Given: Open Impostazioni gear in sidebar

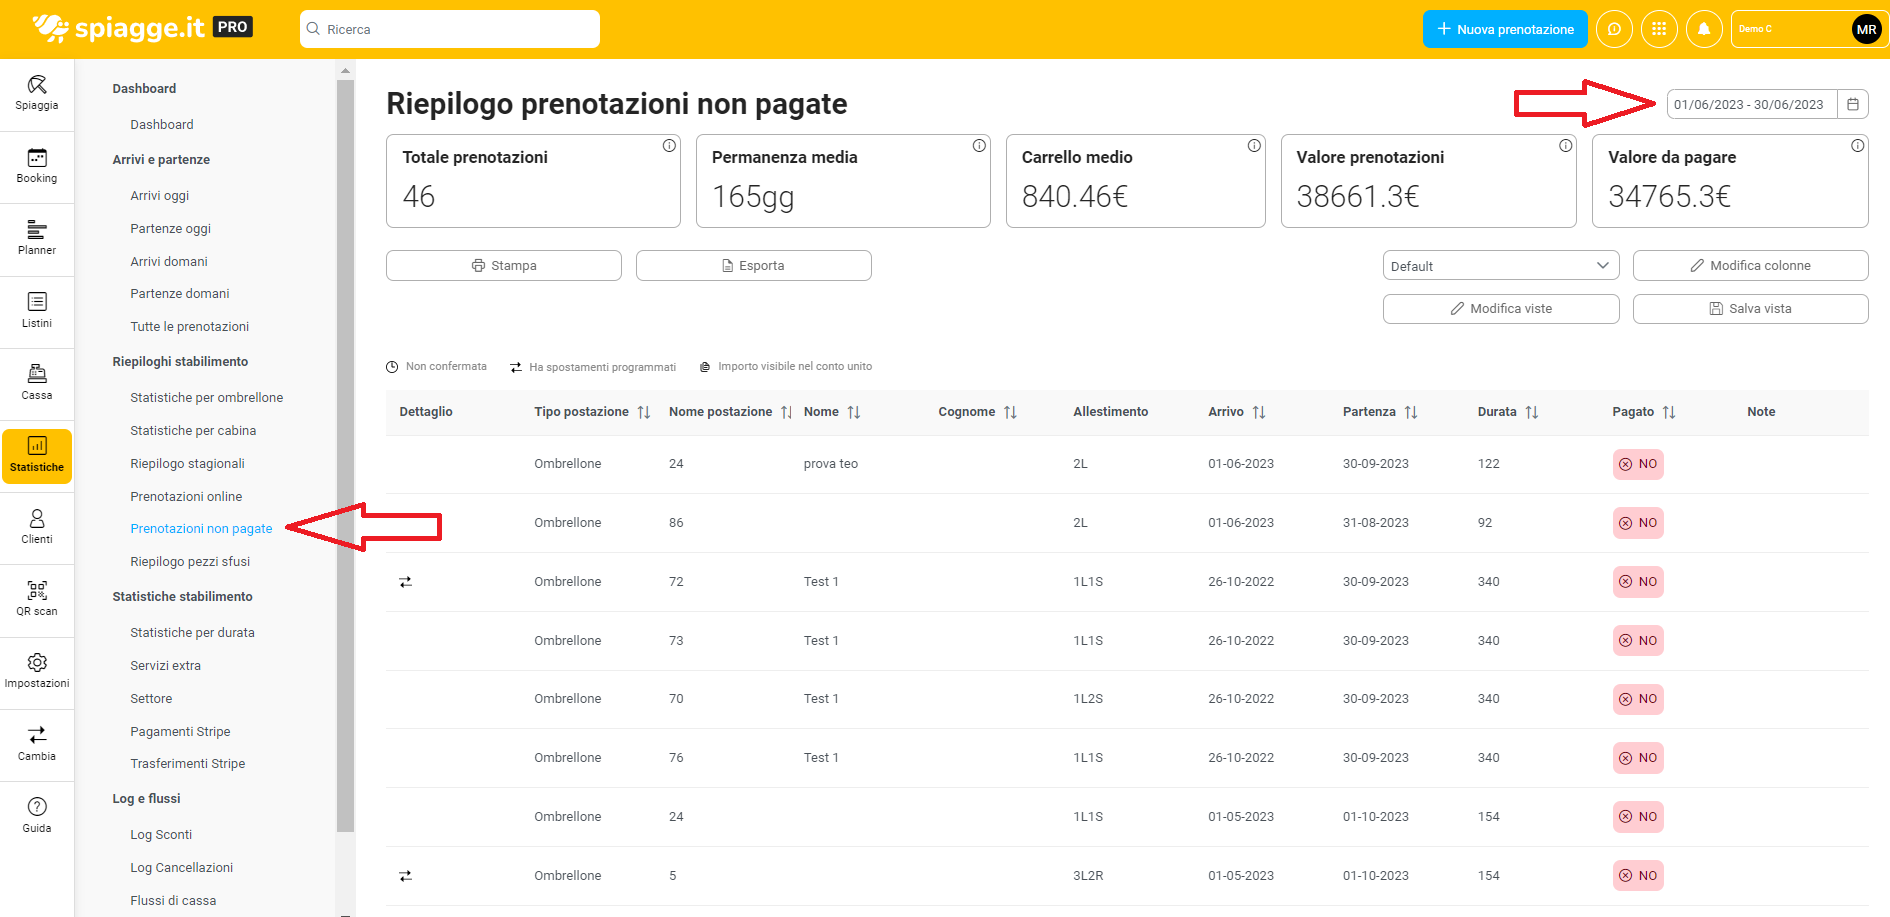Looking at the screenshot, I should 37,670.
